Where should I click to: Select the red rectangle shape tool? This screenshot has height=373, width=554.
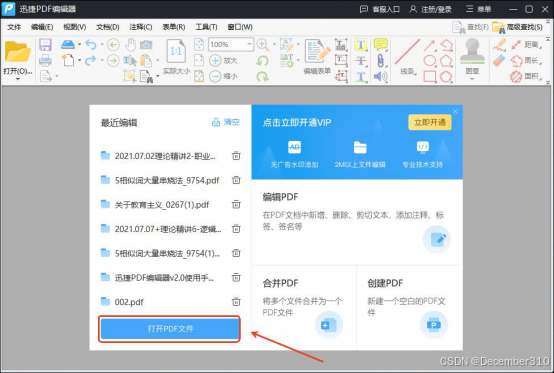(430, 76)
